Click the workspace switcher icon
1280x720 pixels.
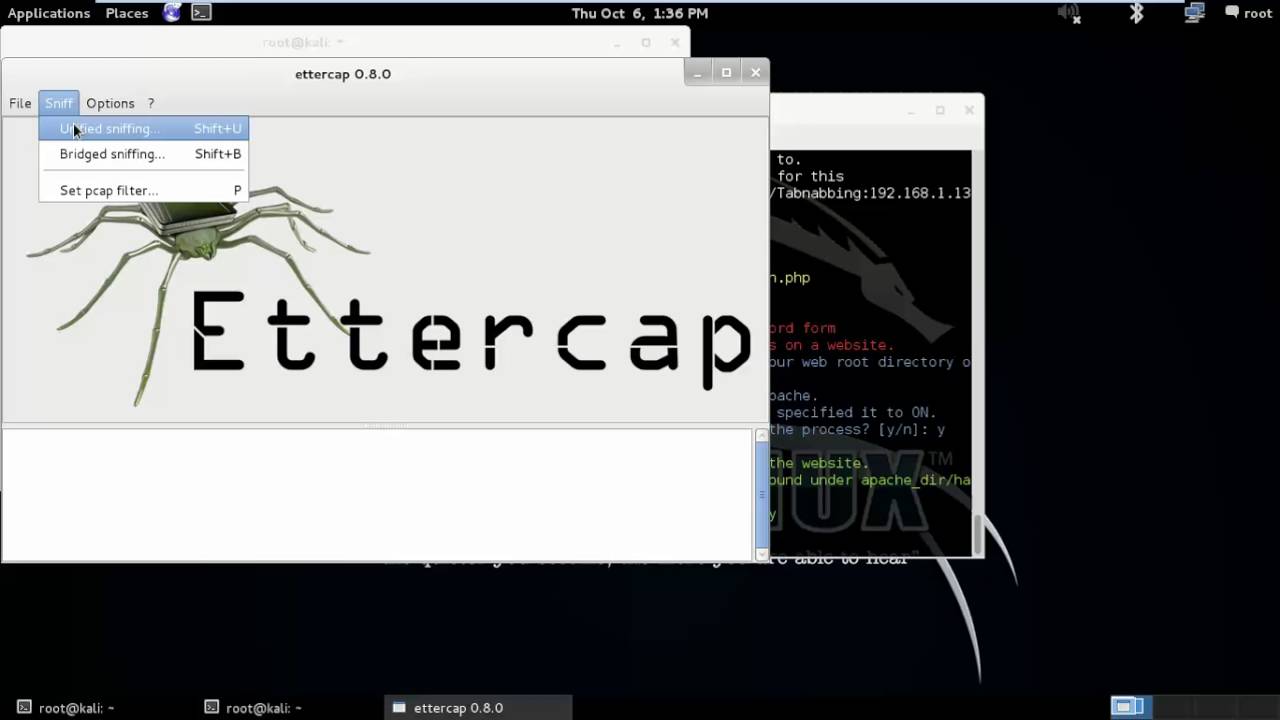1131,707
